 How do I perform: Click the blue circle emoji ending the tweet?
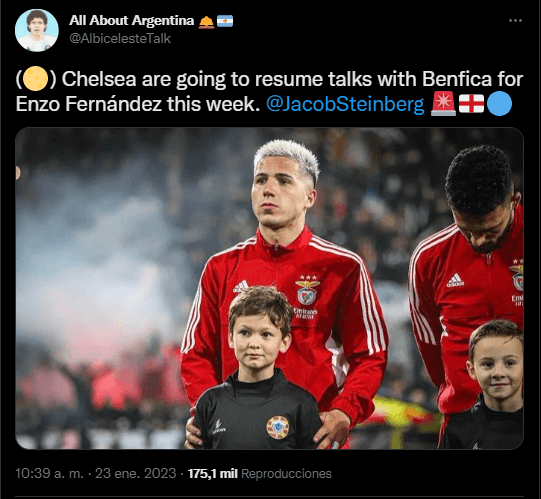pyautogui.click(x=499, y=104)
